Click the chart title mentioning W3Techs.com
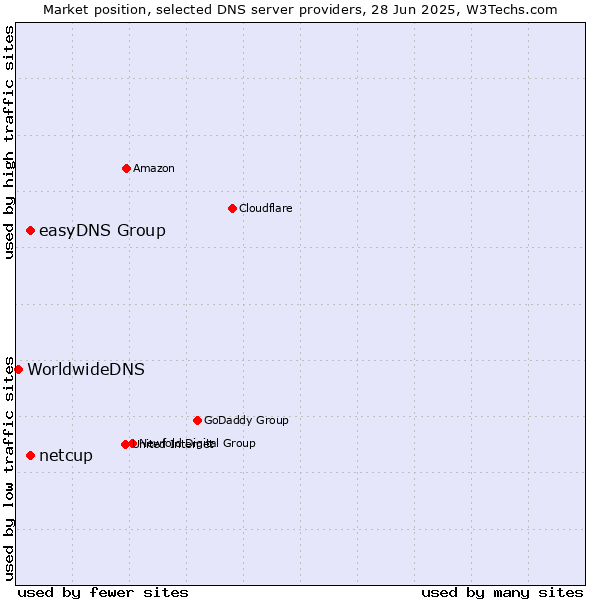600x600 pixels. point(300,10)
